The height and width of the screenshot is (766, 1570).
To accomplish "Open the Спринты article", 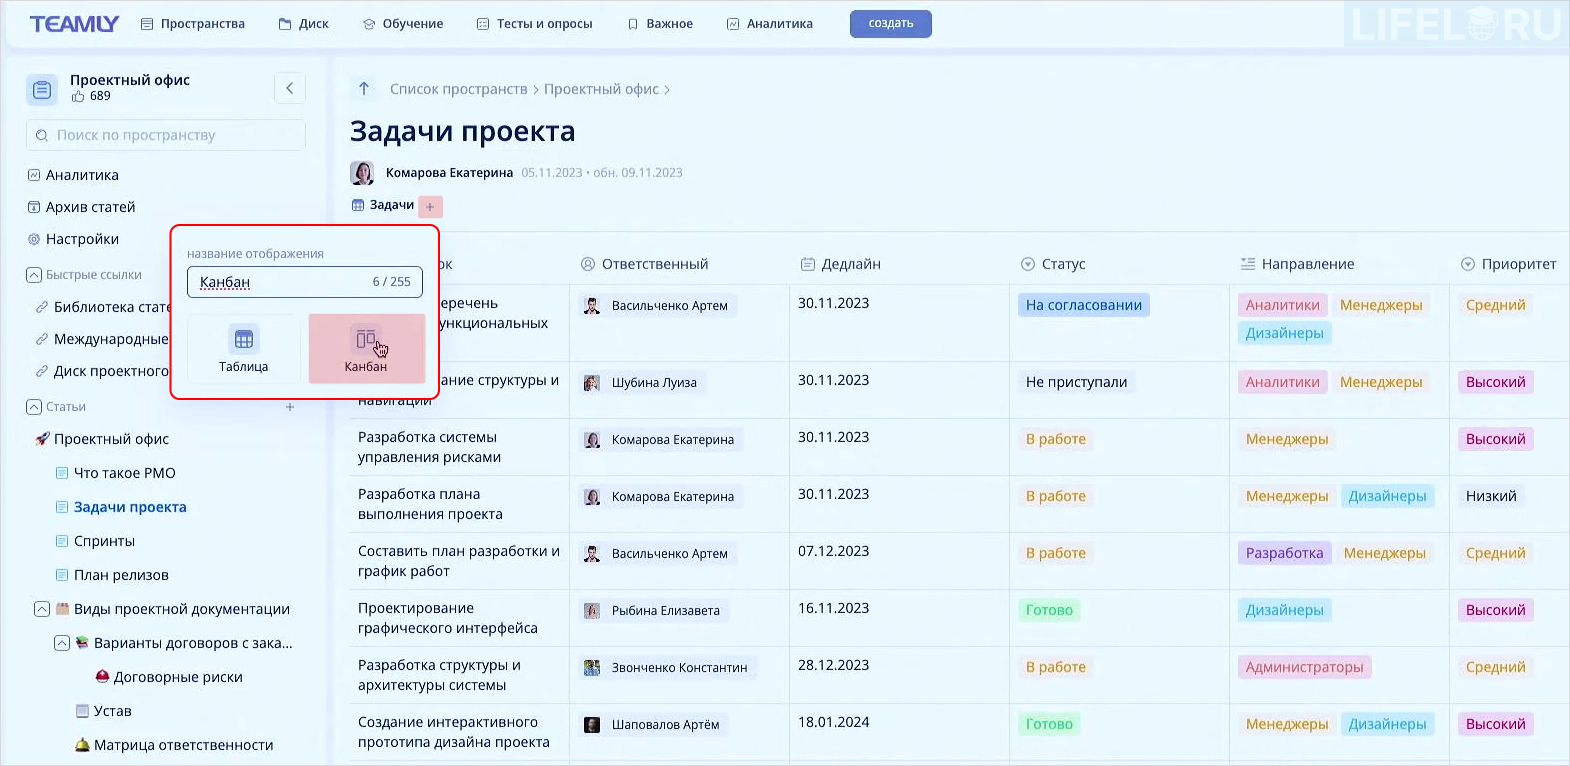I will tap(95, 541).
